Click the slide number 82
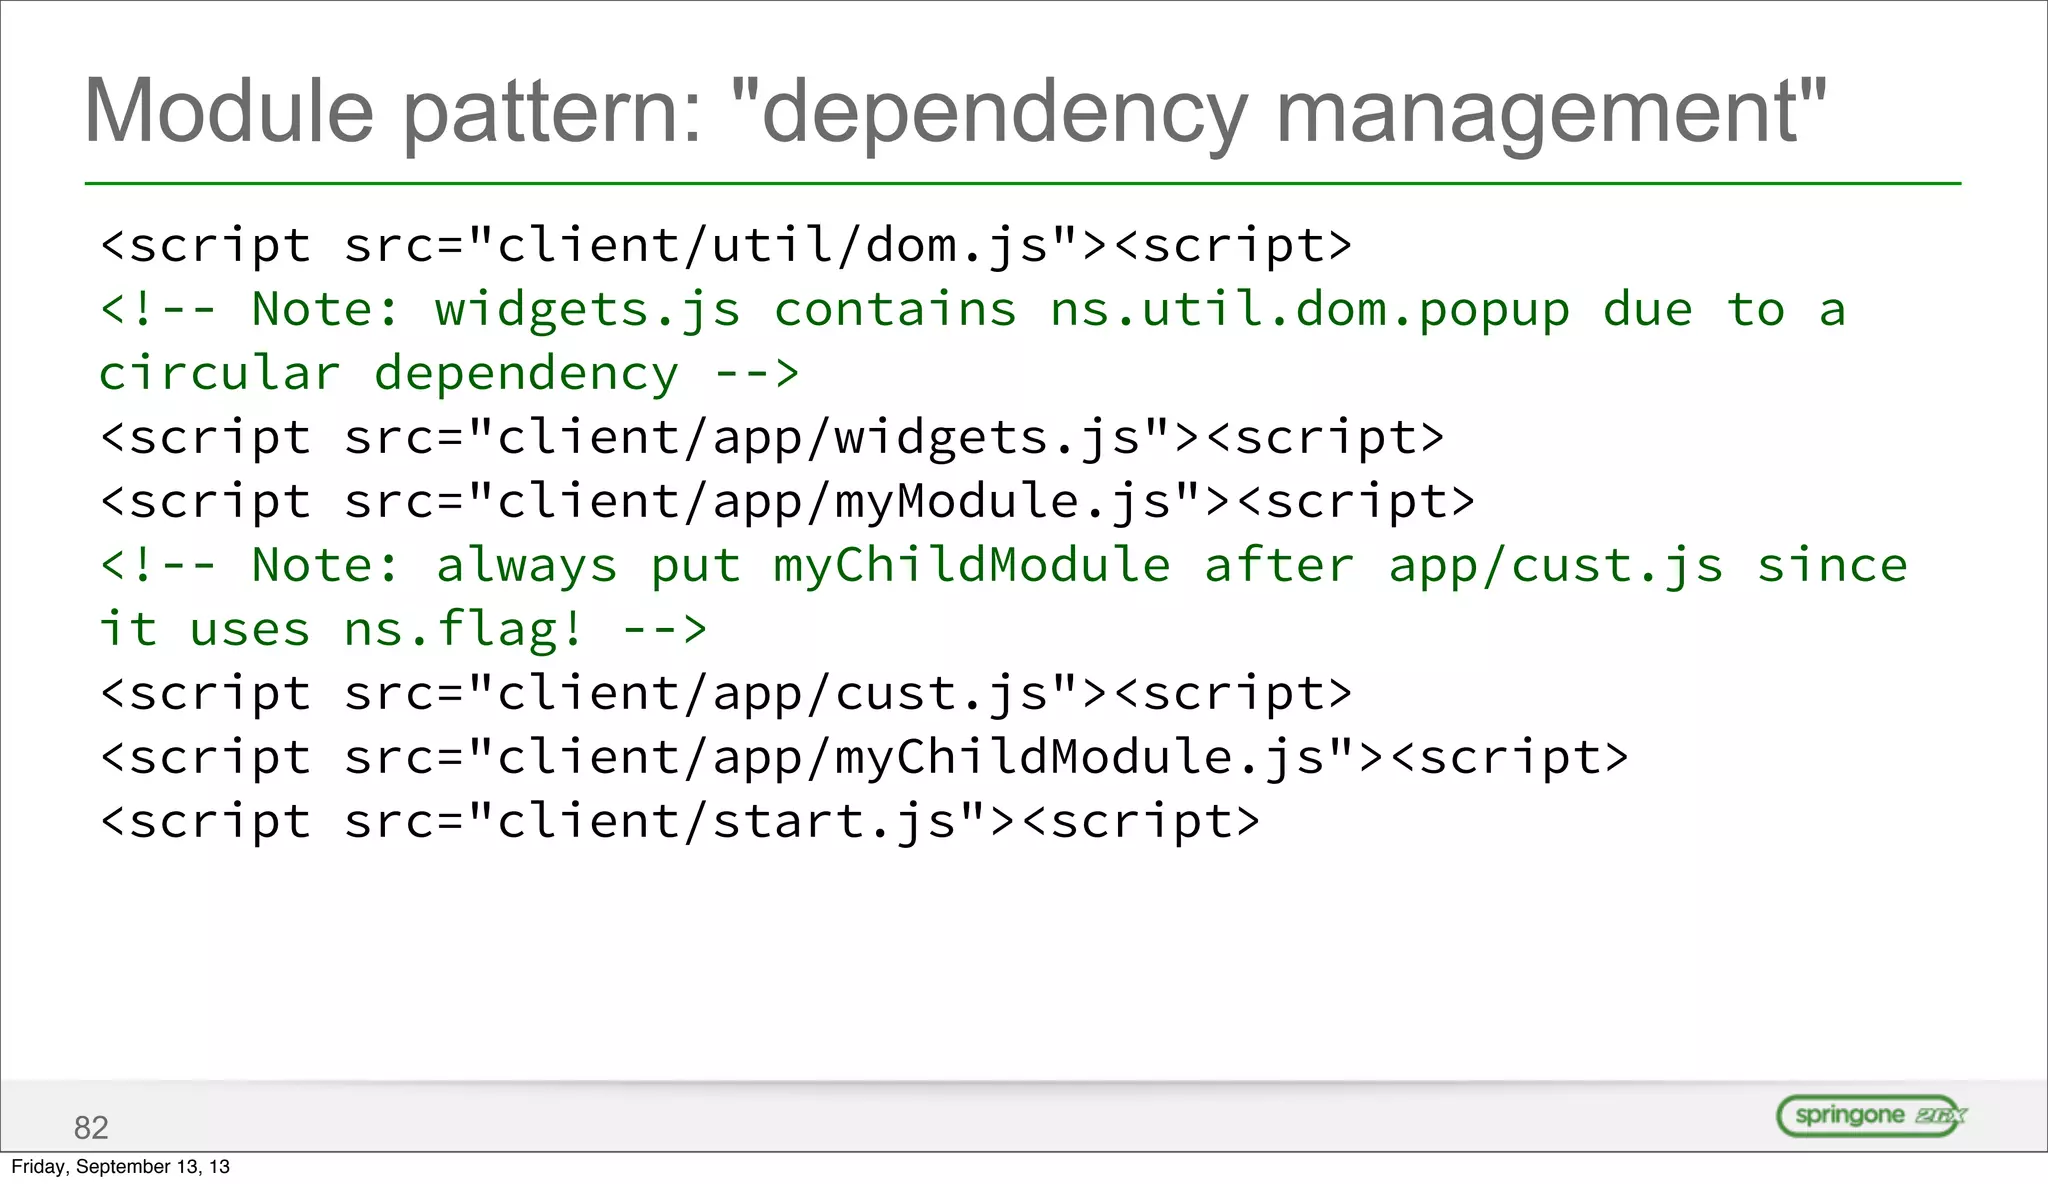This screenshot has width=2048, height=1184. coord(91,1128)
